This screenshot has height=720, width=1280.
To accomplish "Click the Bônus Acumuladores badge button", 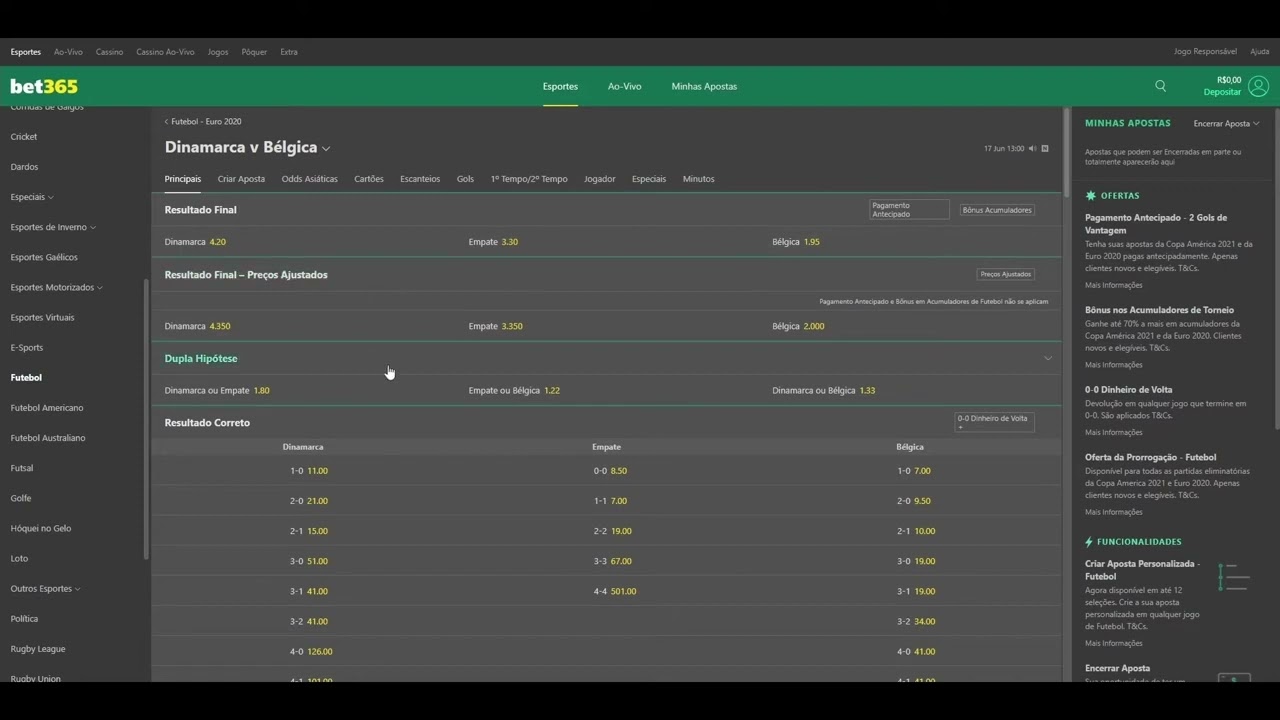I will pyautogui.click(x=996, y=210).
